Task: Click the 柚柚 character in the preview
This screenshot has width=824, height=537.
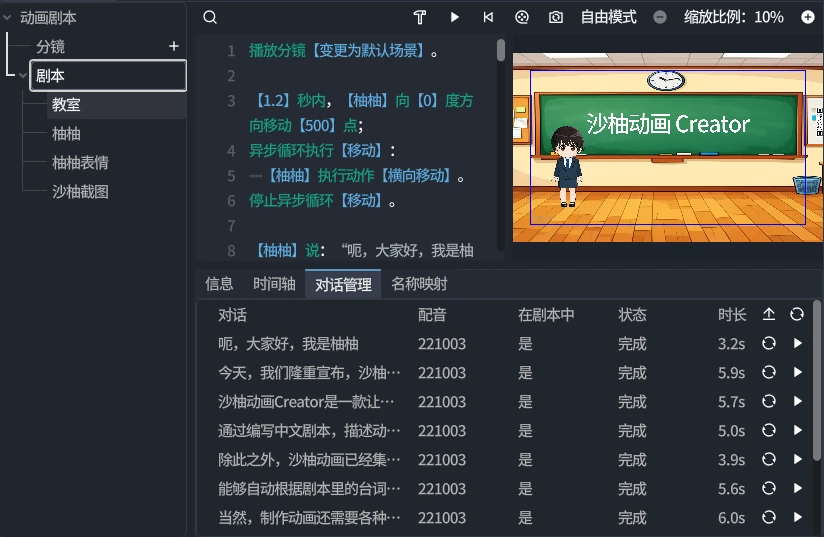Action: tap(567, 166)
